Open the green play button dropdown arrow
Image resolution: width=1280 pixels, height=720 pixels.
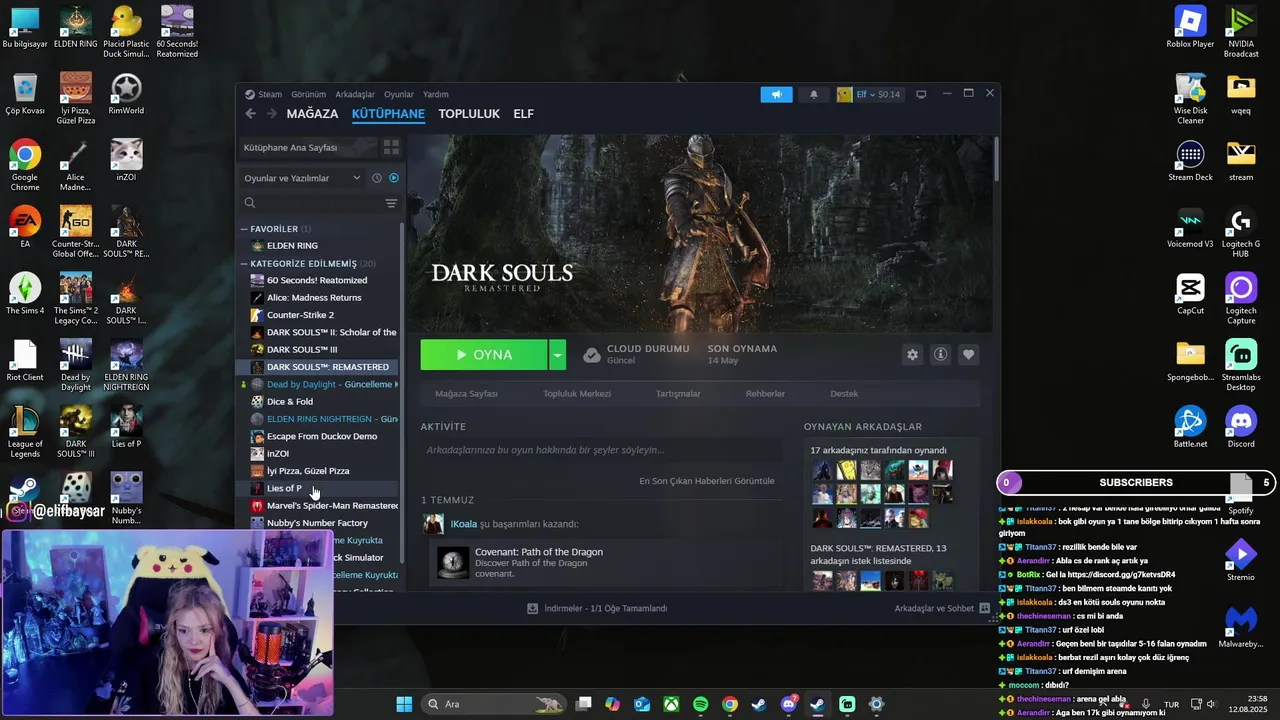pos(558,355)
